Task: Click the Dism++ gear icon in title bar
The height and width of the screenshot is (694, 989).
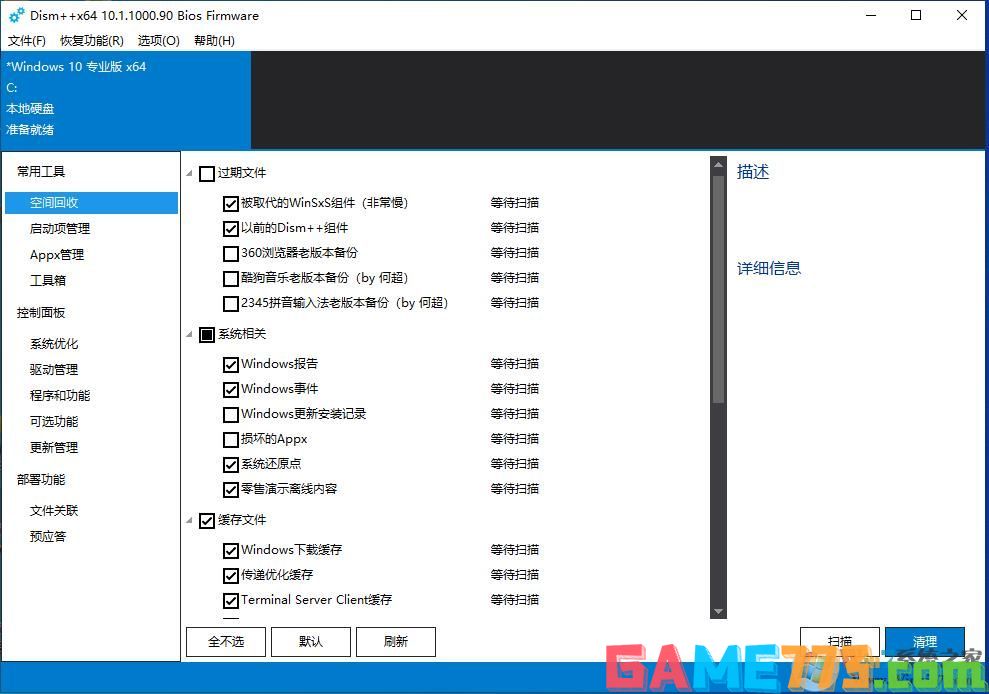Action: [17, 15]
